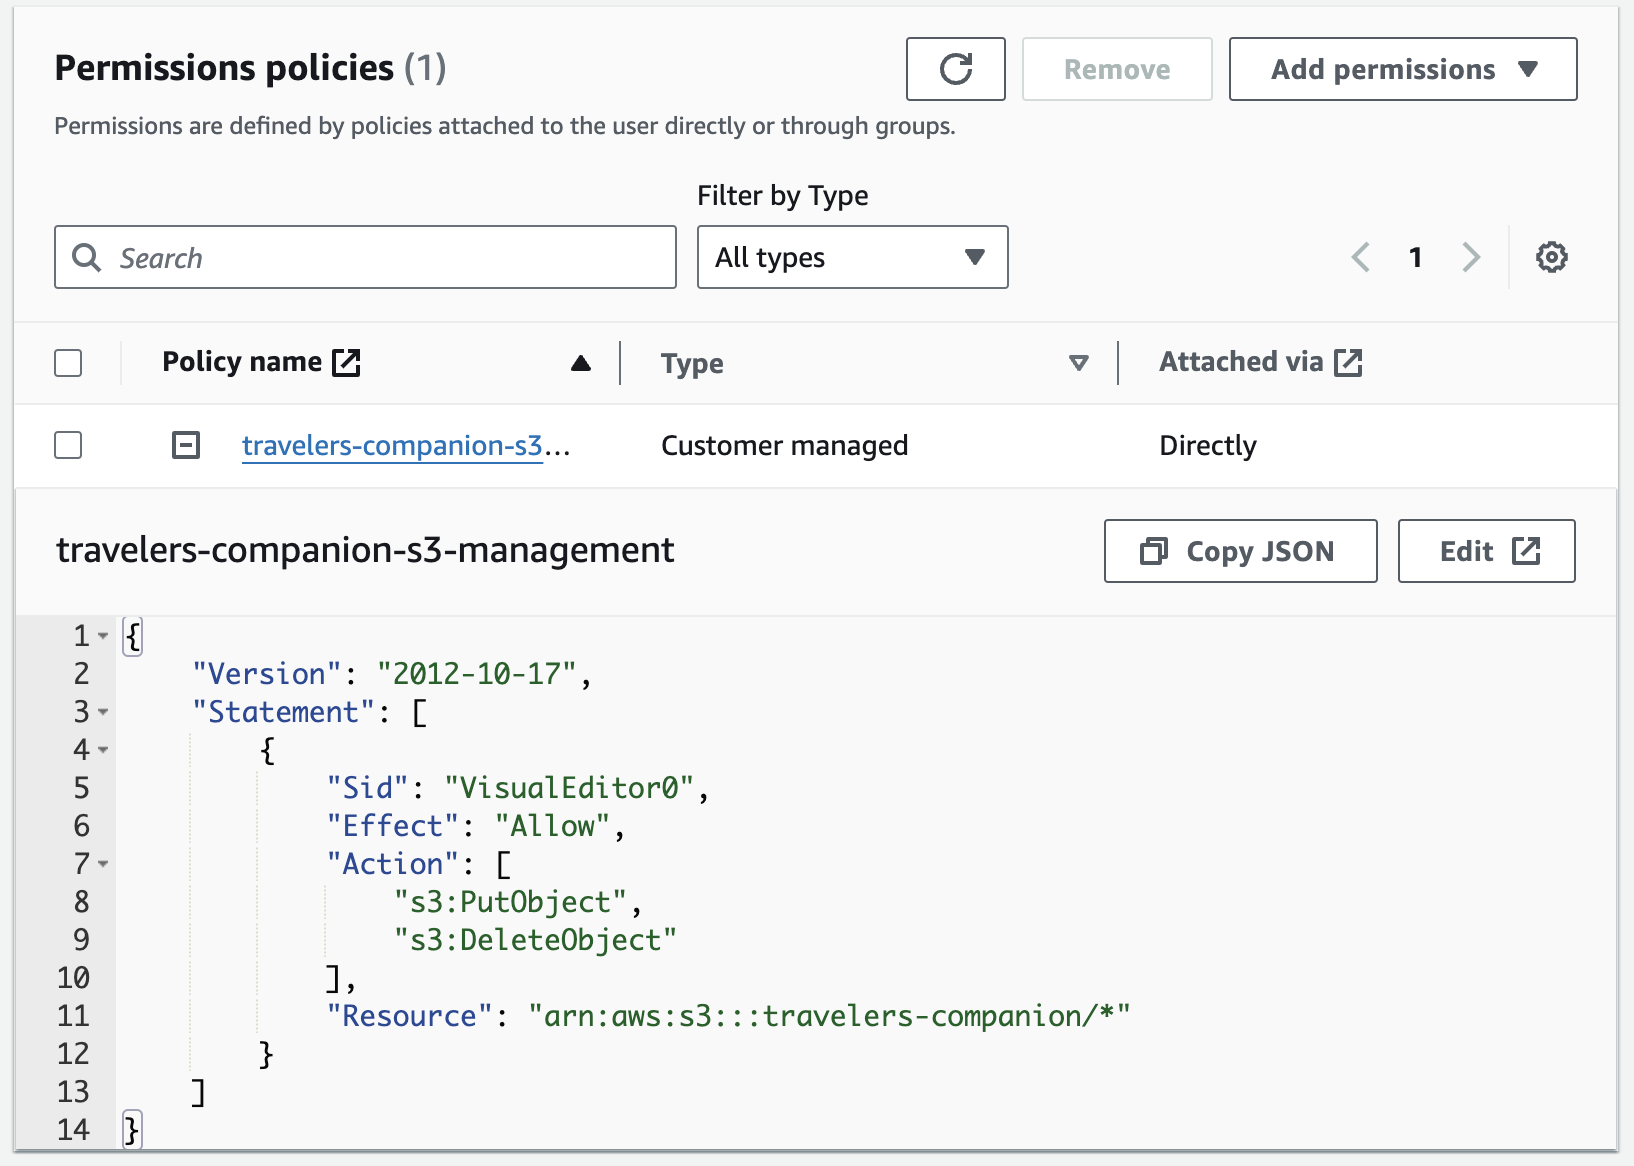Viewport: 1634px width, 1166px height.
Task: Open the travelers-companion-s3 policy link
Action: [x=392, y=445]
